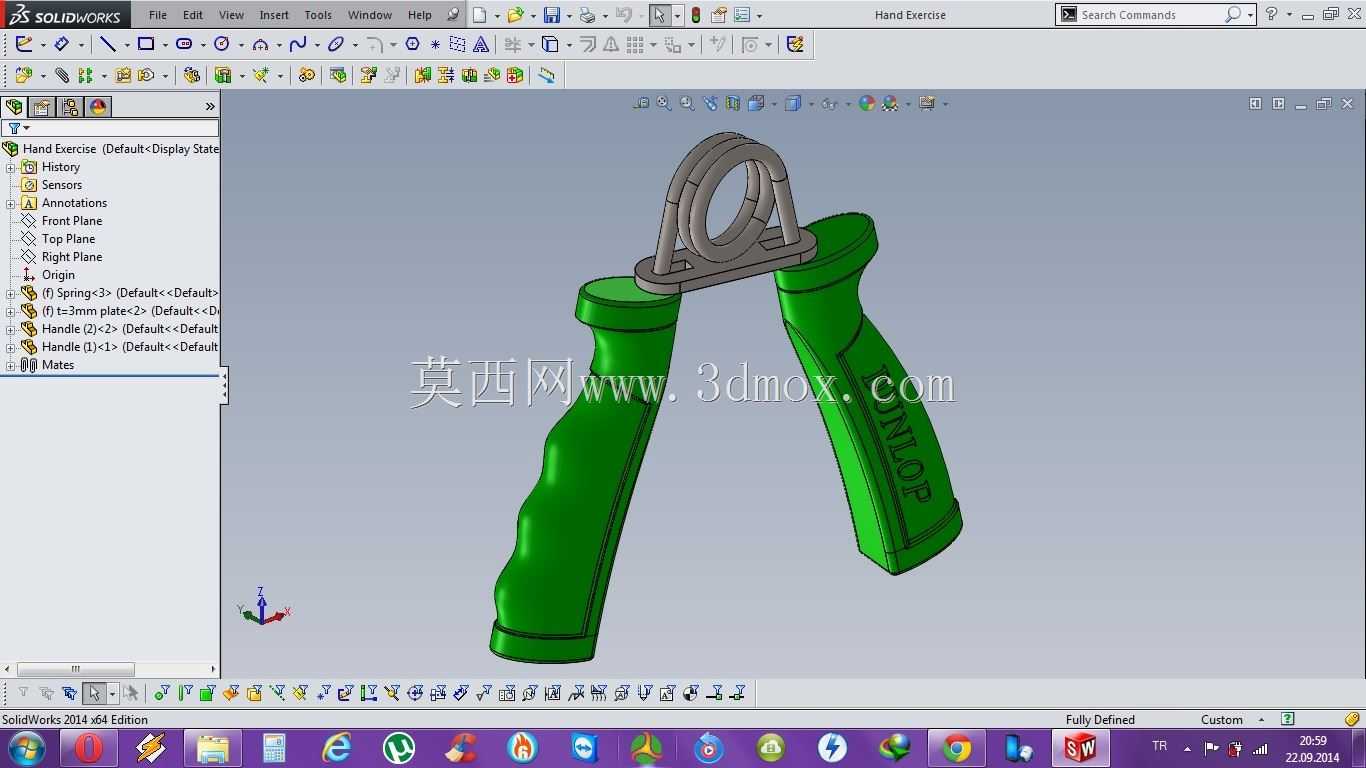The image size is (1366, 768).
Task: Open the ConfigurationManager tab
Action: (x=70, y=107)
